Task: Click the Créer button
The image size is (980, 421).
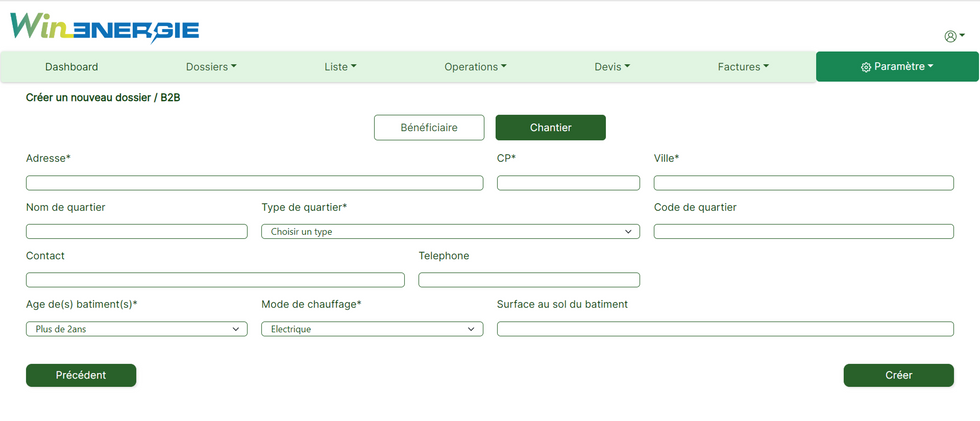Action: pyautogui.click(x=898, y=375)
